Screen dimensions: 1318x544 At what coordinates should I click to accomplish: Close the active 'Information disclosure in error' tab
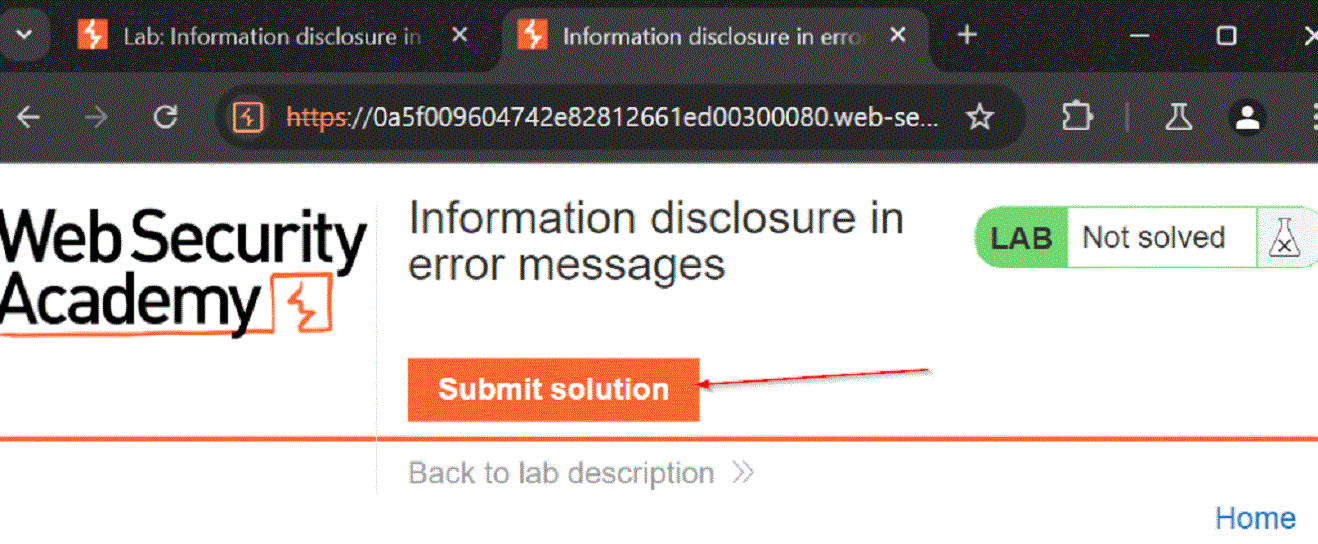coord(898,35)
